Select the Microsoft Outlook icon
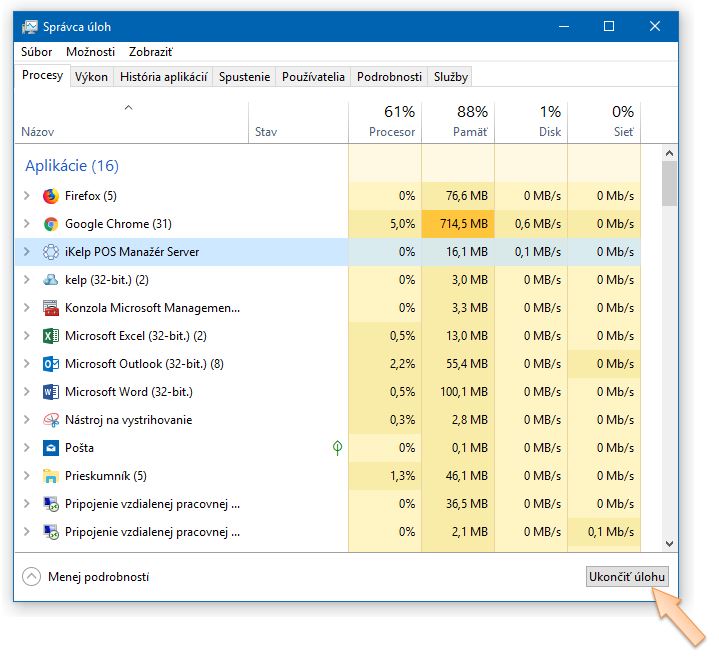Viewport: 719px width, 666px height. tap(51, 364)
